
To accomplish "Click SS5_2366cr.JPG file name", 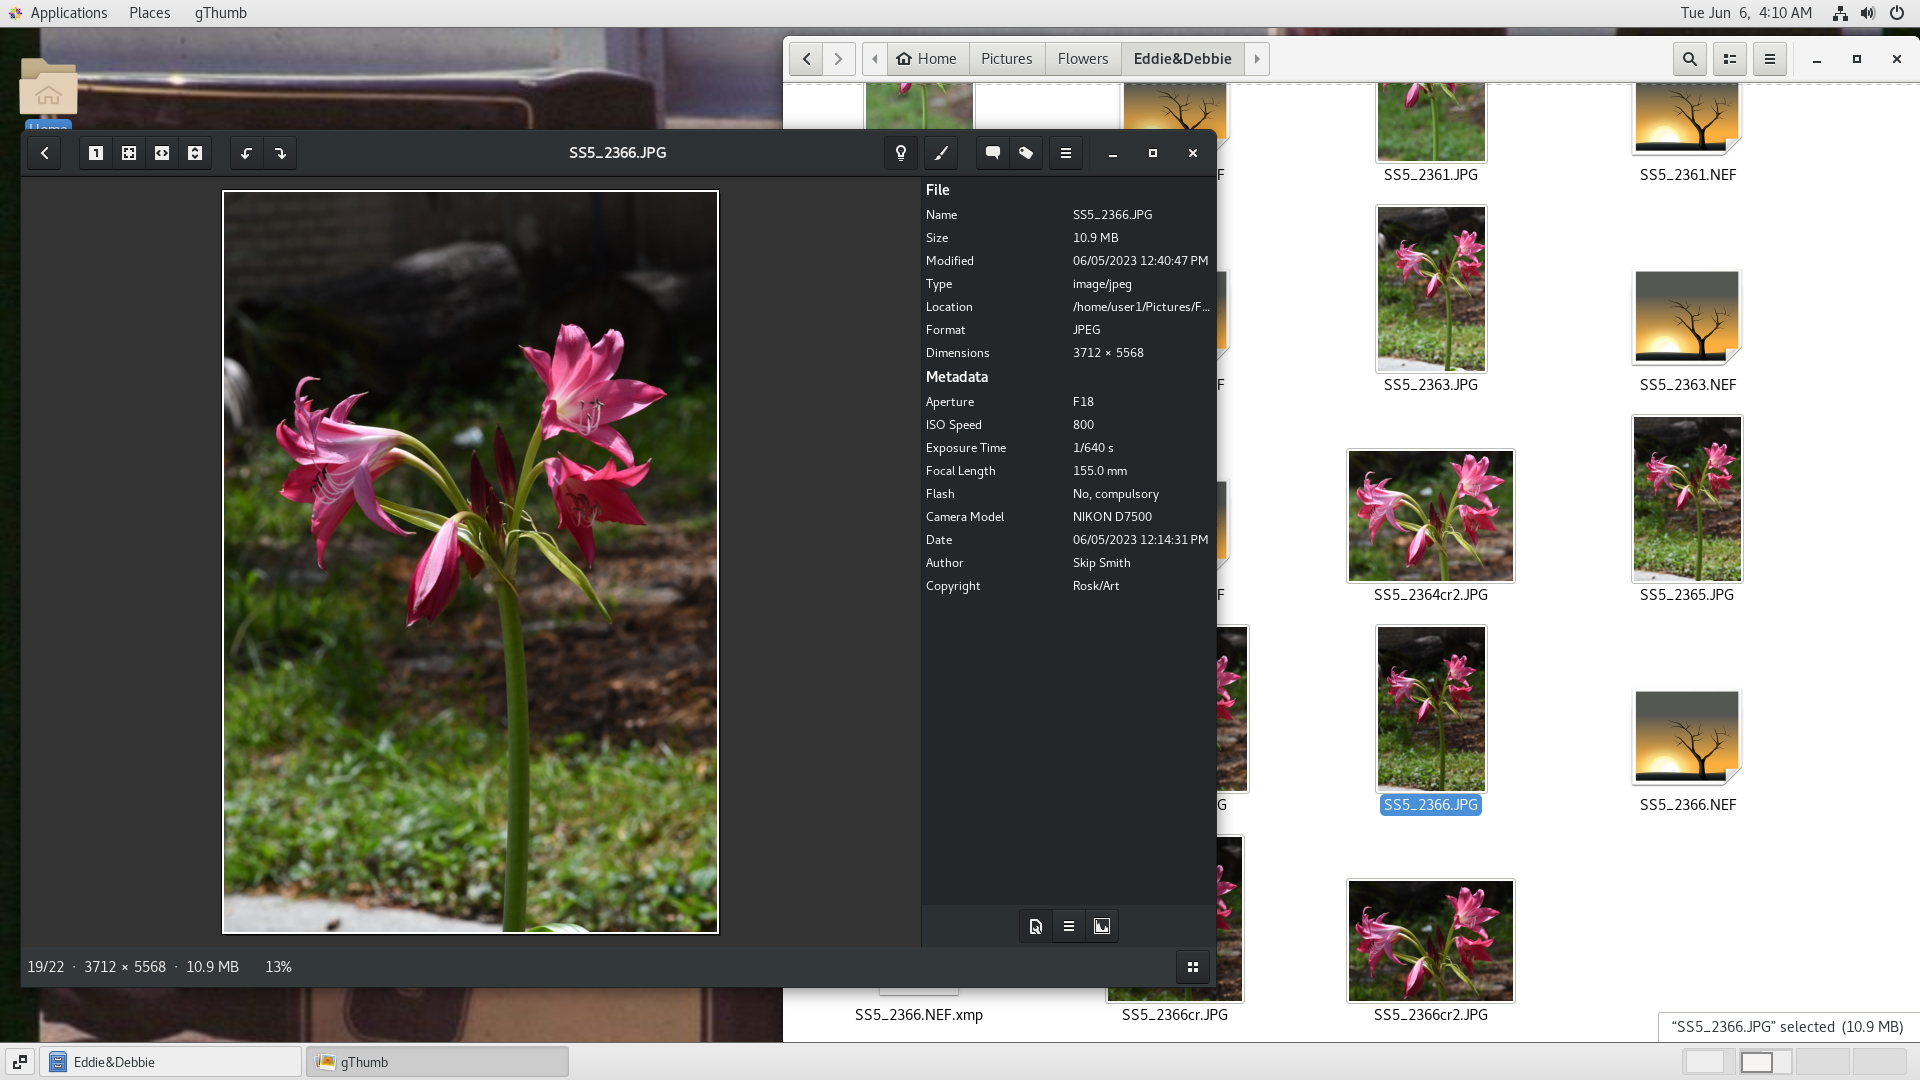I will coord(1175,1015).
